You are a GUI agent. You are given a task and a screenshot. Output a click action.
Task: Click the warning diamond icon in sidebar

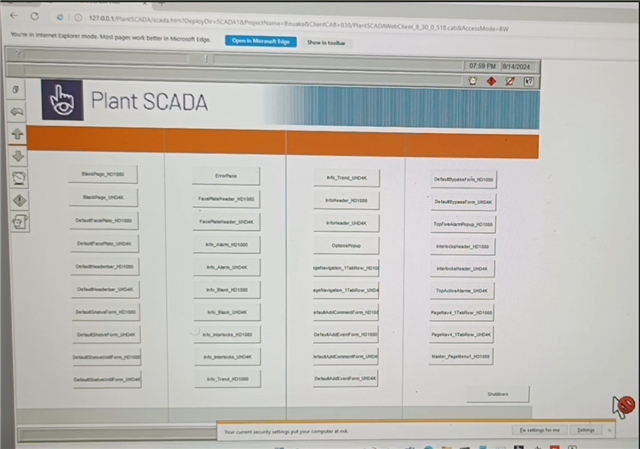(18, 200)
